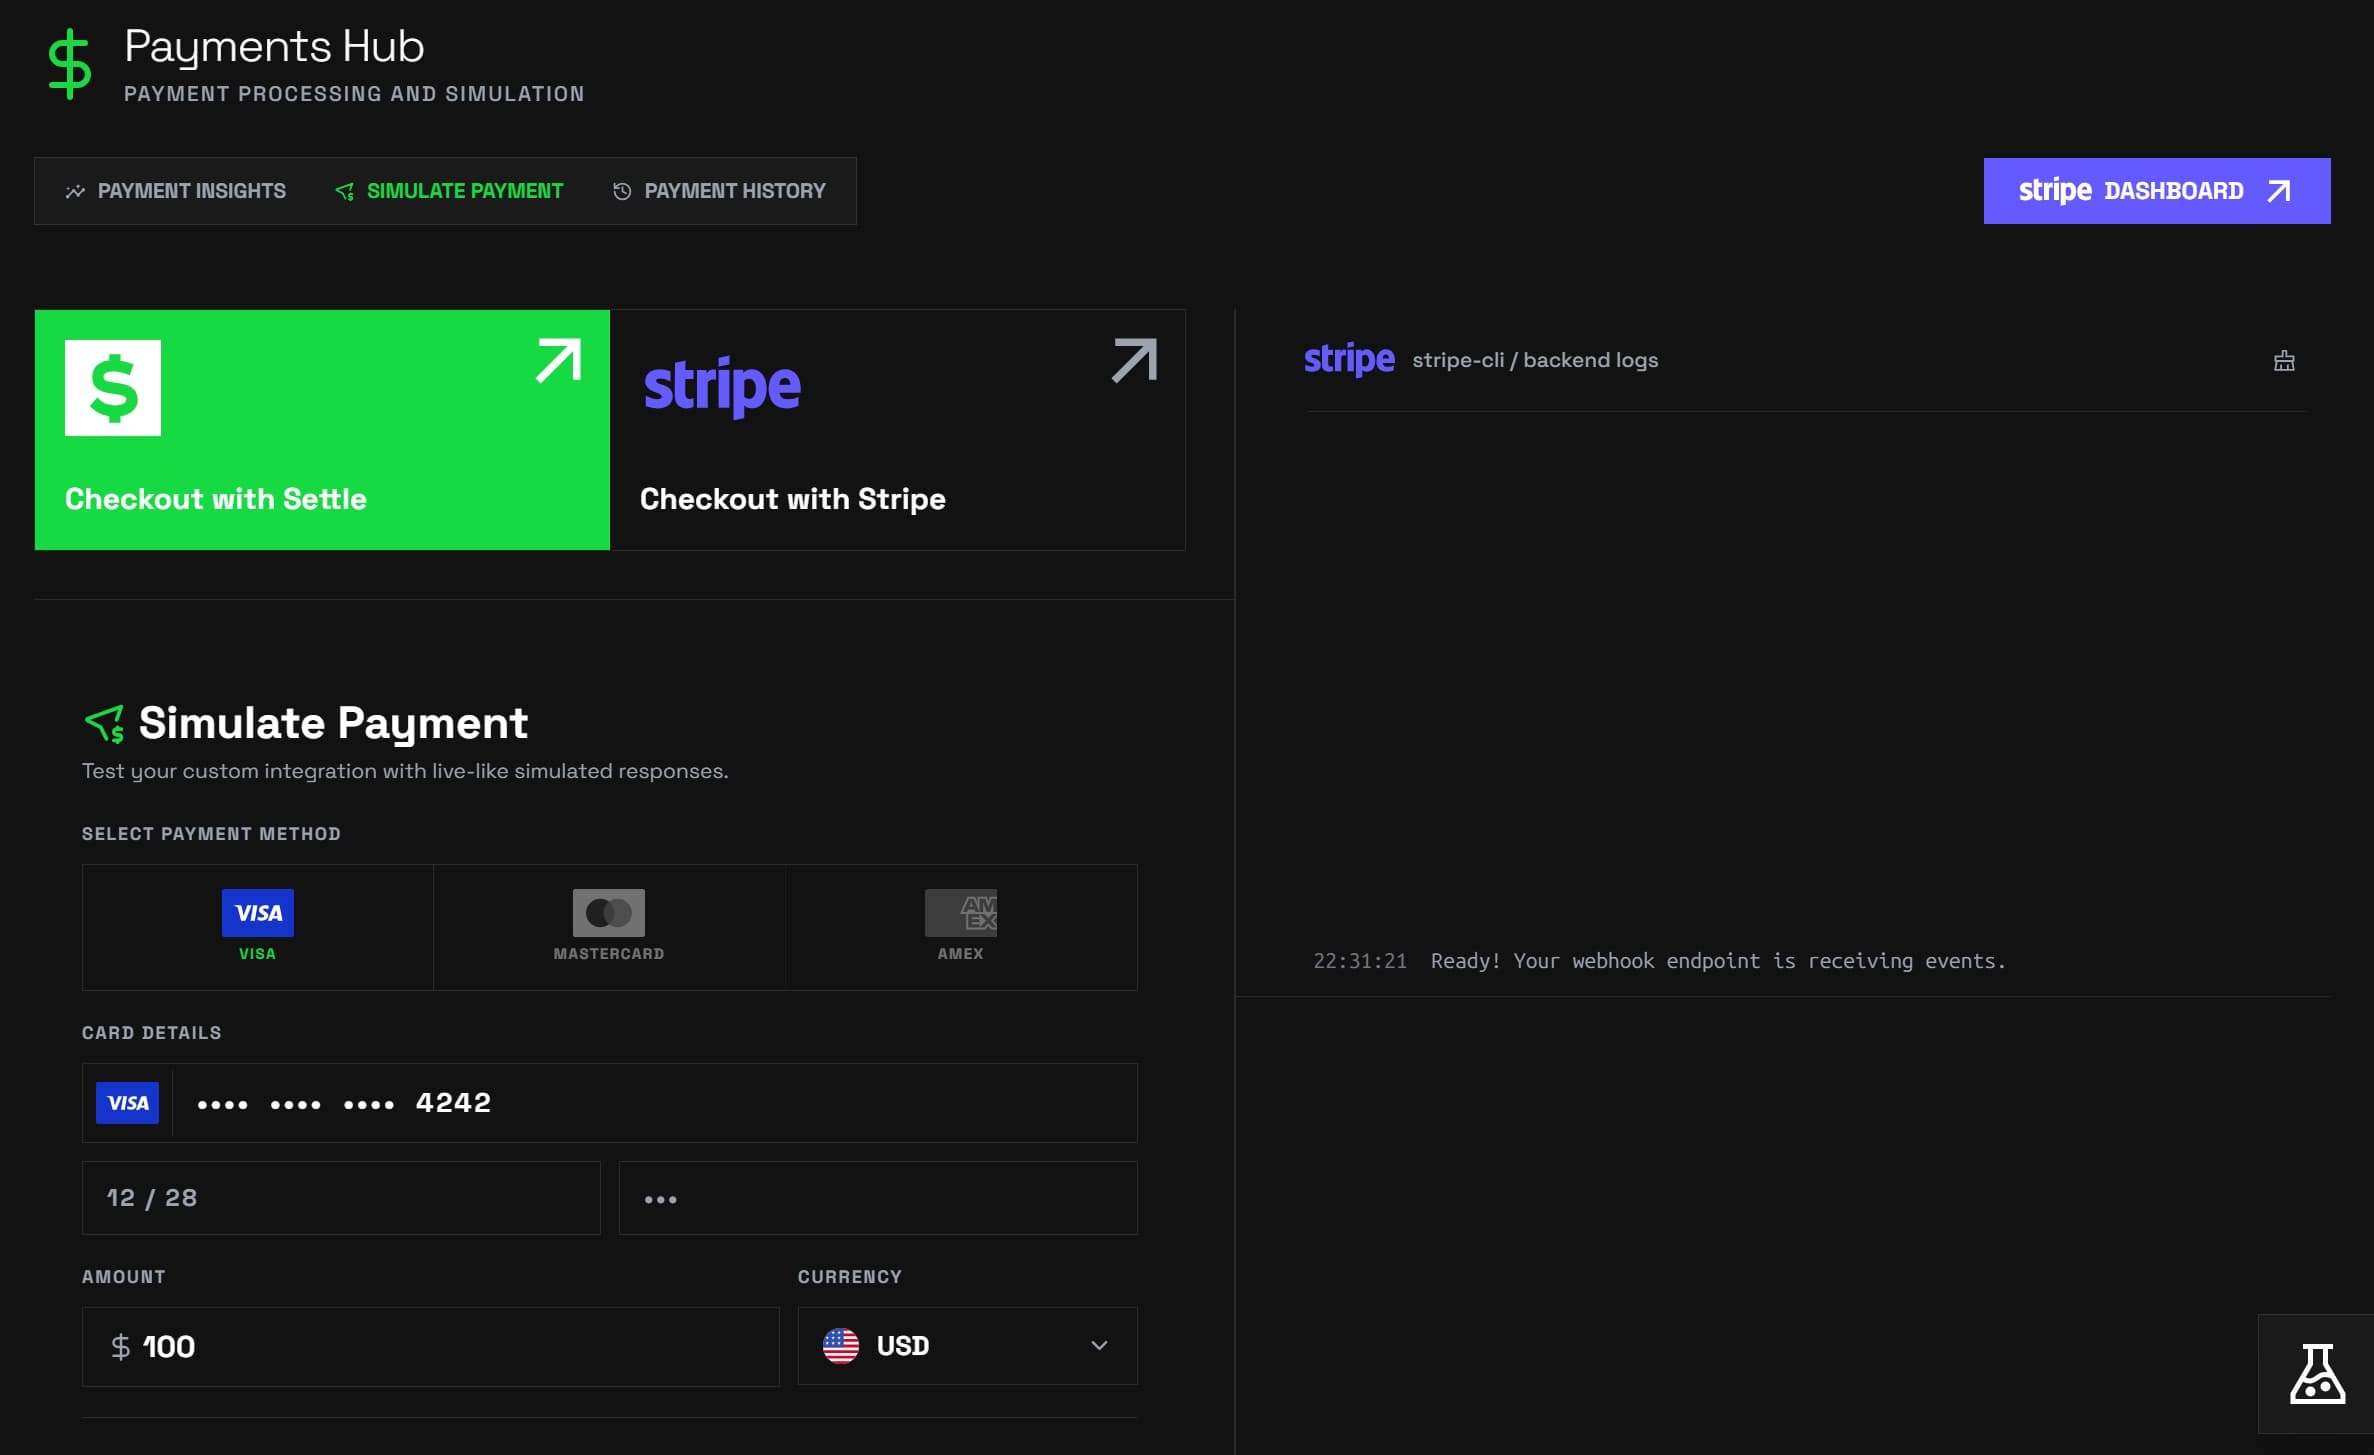The width and height of the screenshot is (2374, 1455).
Task: Click the Payment Insights chart icon
Action: tap(75, 191)
